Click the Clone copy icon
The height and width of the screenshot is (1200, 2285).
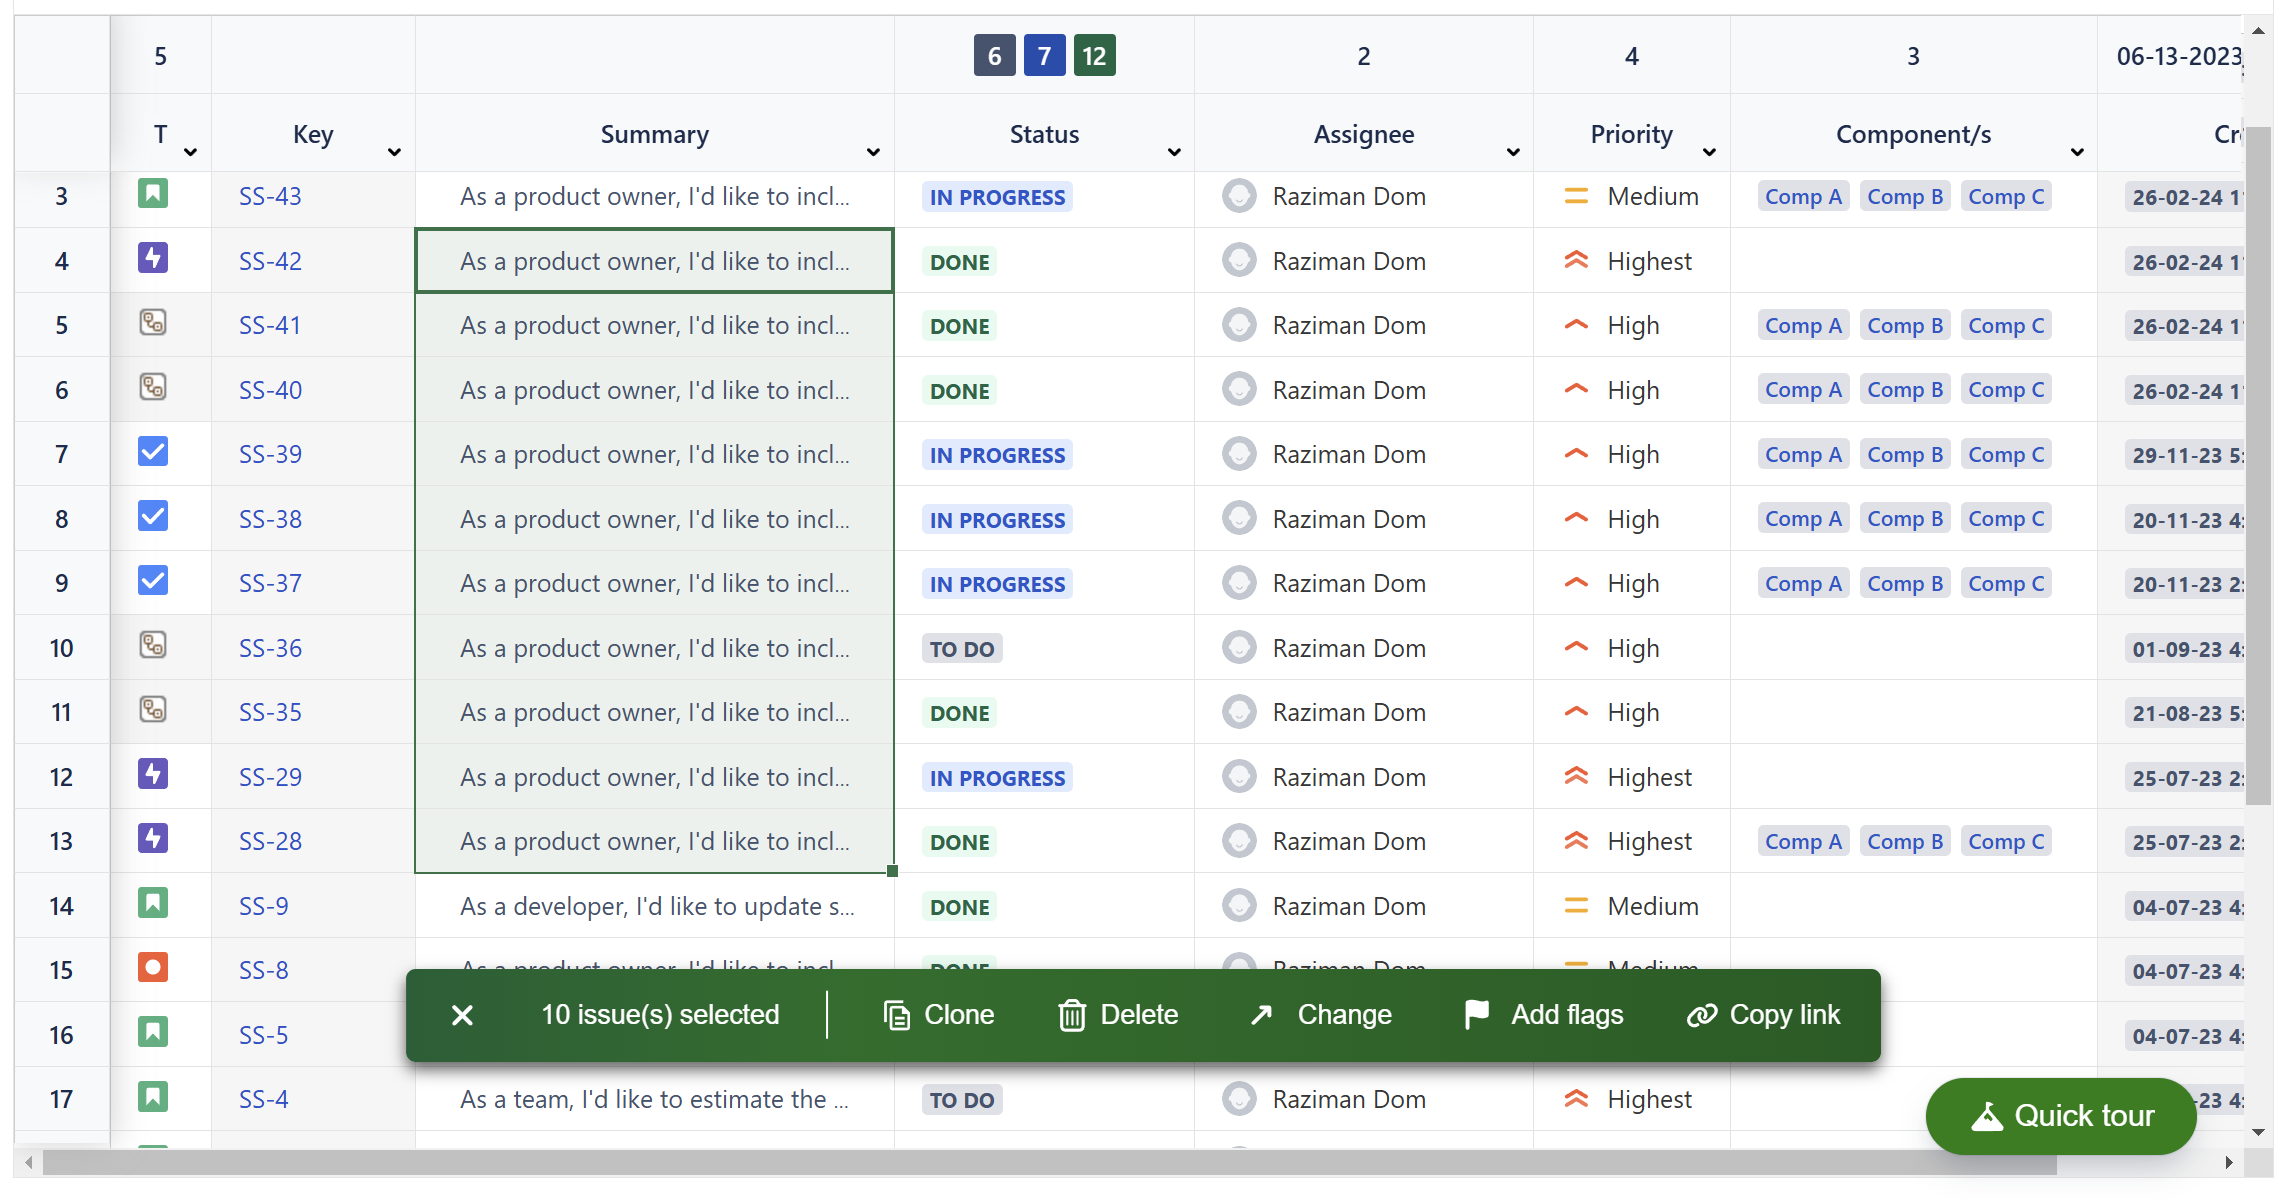tap(896, 1015)
